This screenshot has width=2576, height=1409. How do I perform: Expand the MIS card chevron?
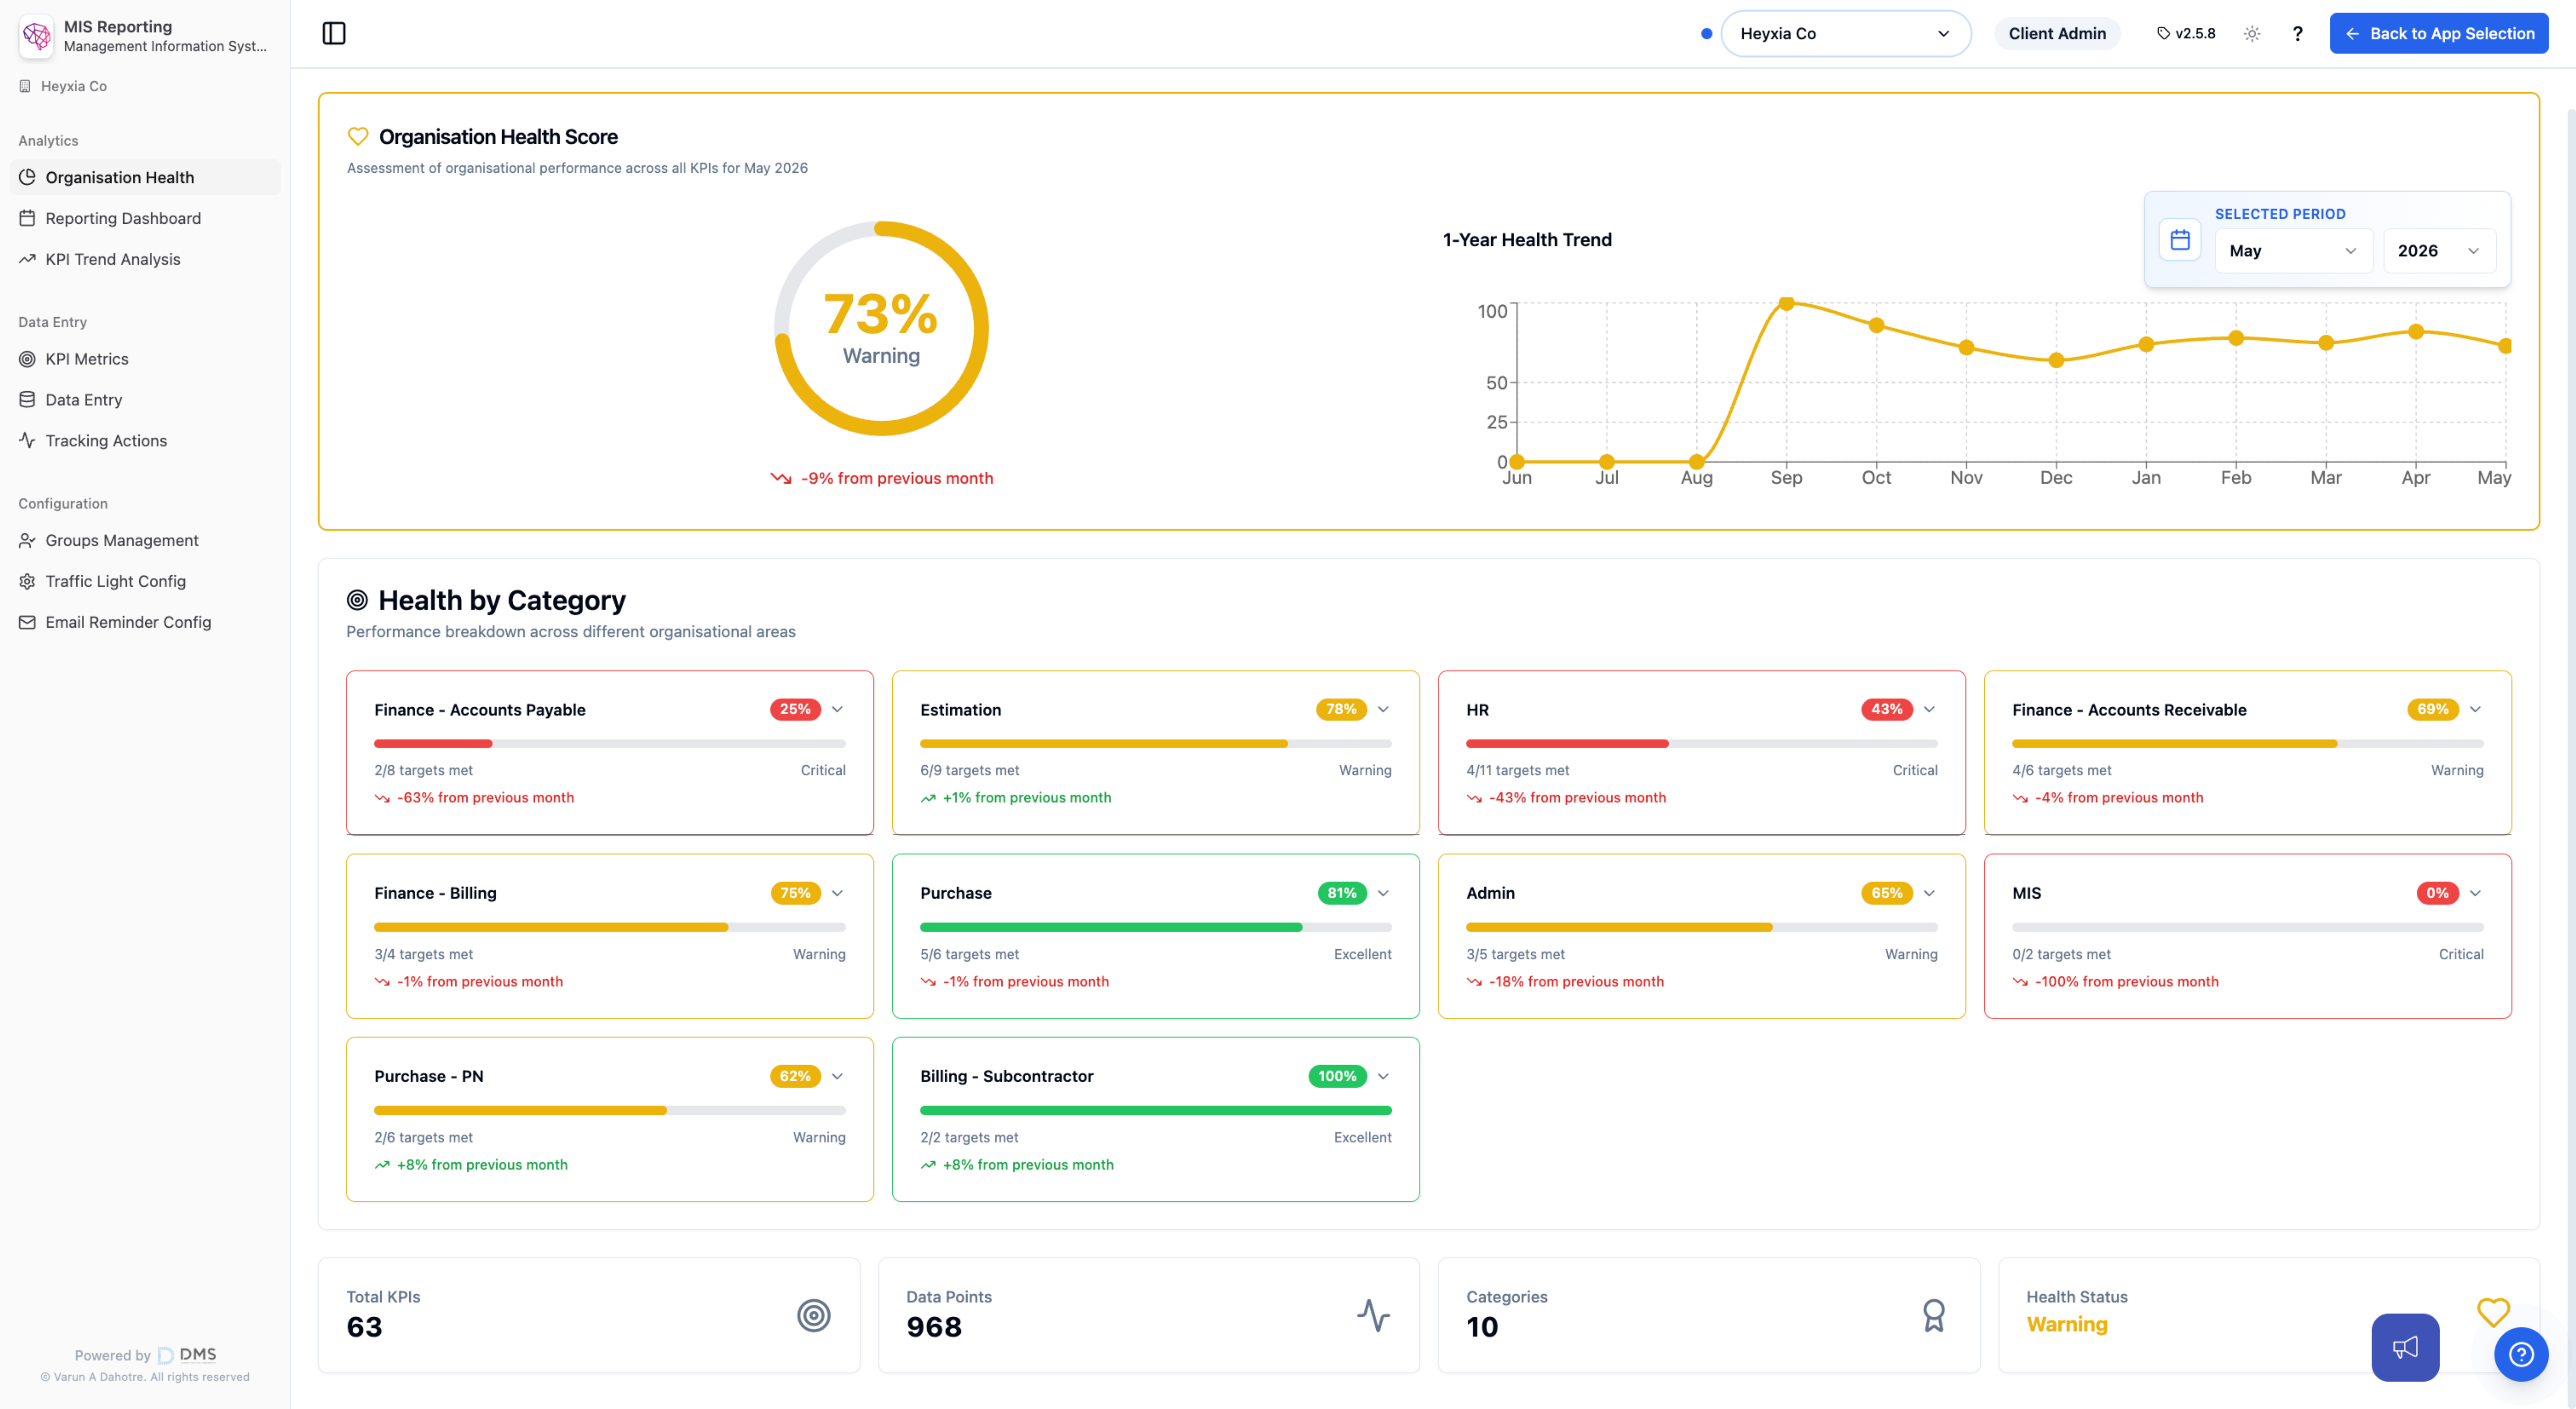[2475, 893]
